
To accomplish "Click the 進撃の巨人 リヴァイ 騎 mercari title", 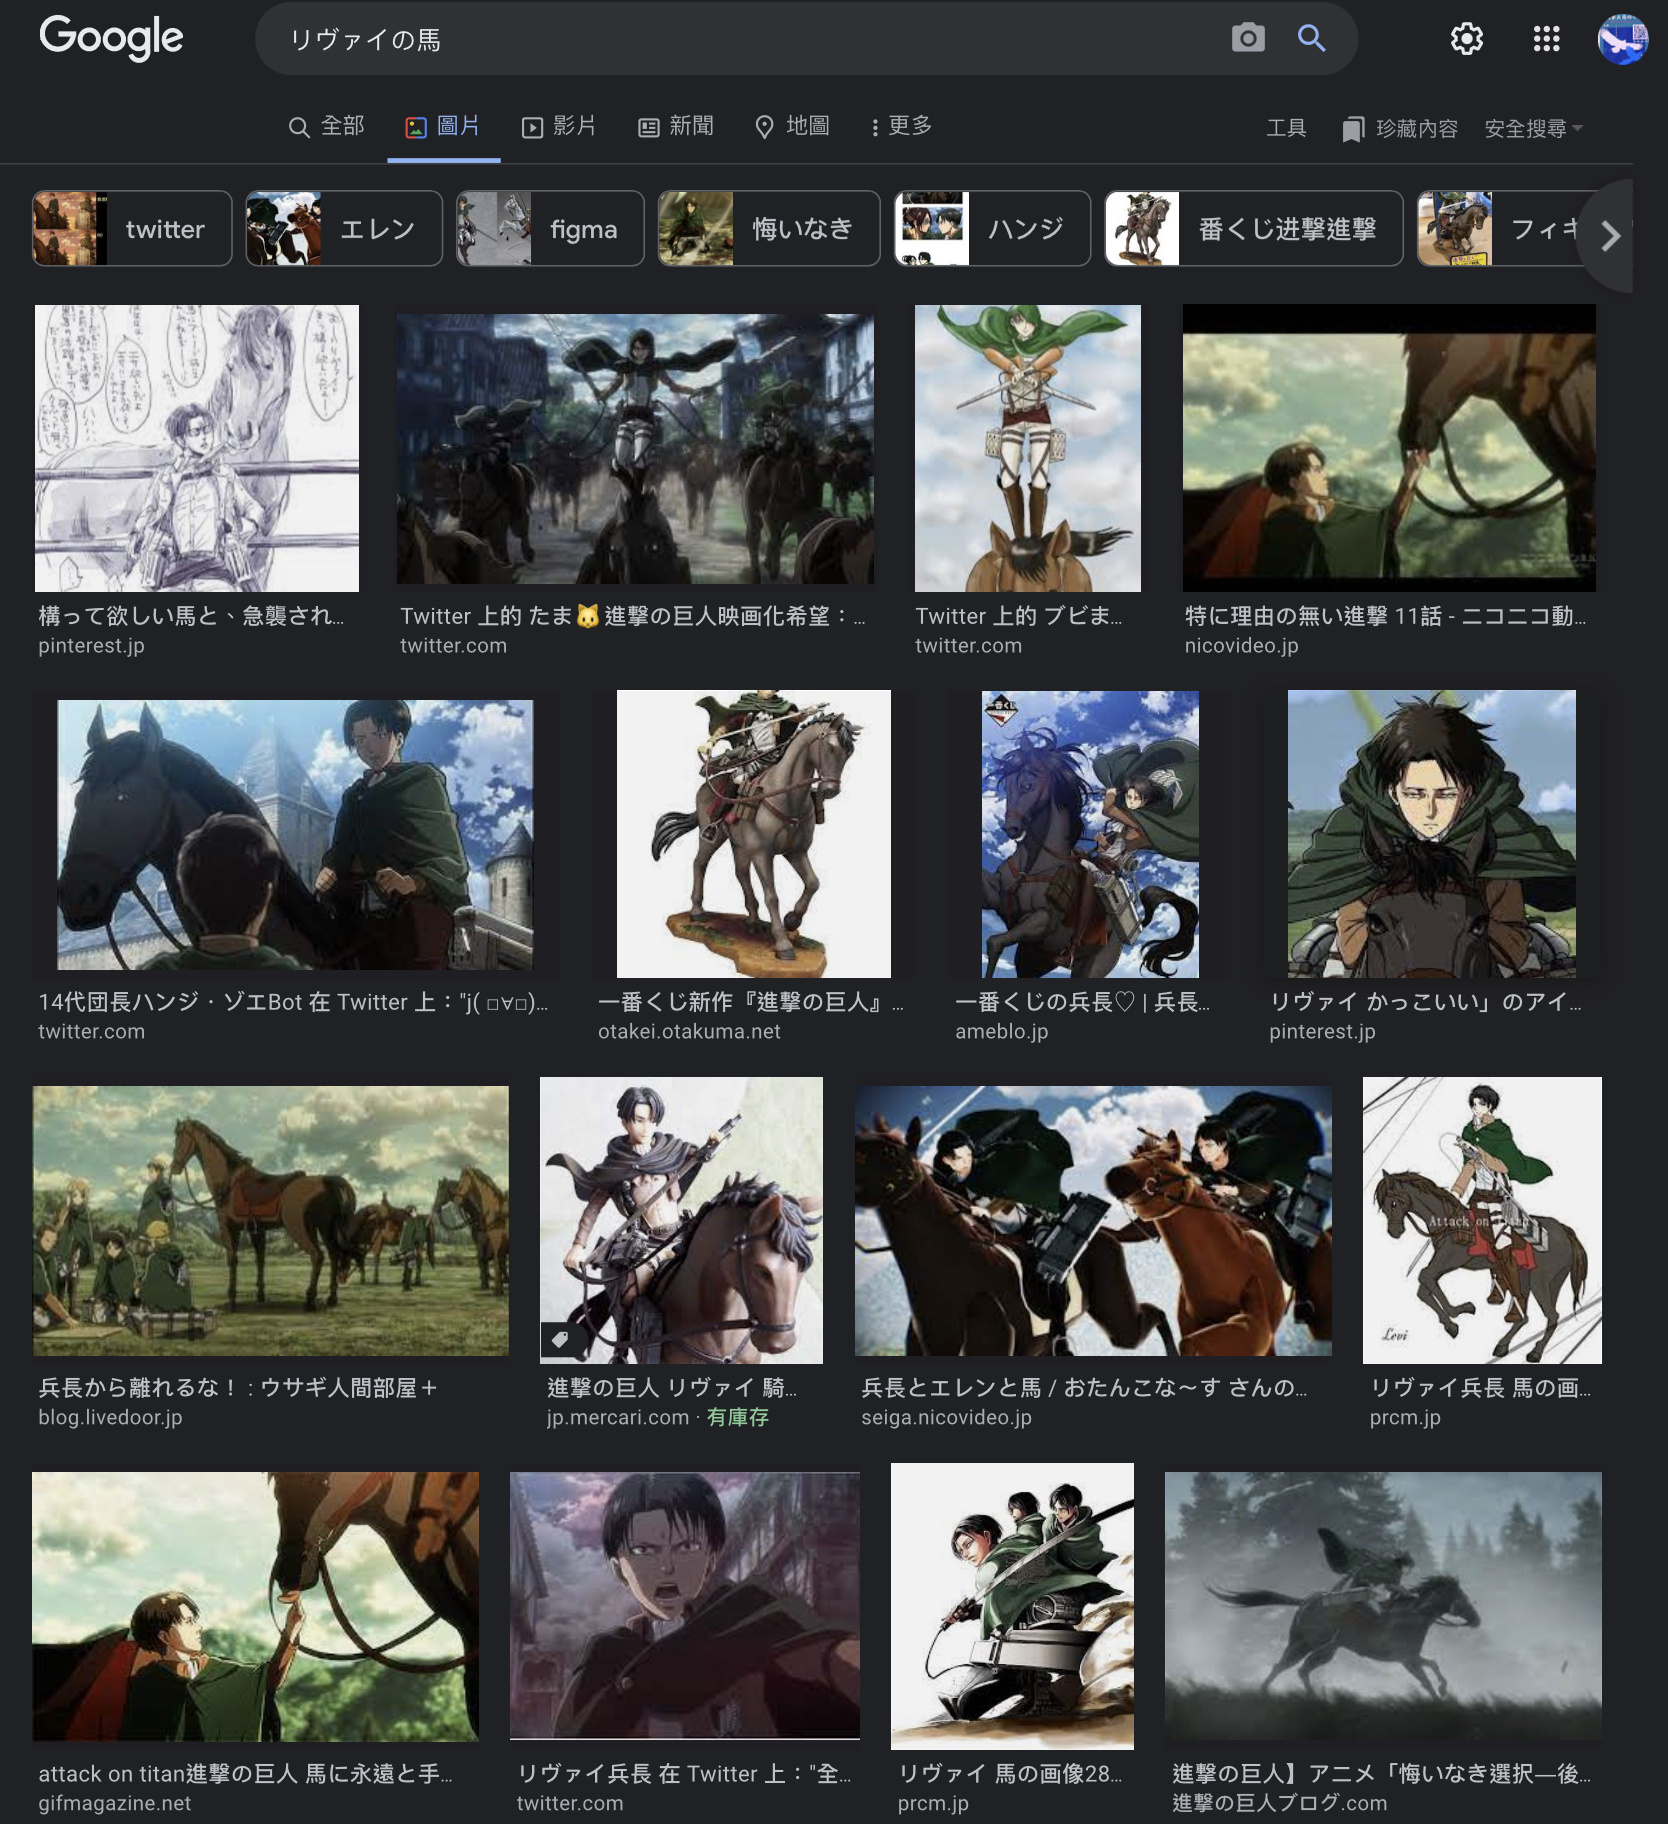I will coord(672,1388).
